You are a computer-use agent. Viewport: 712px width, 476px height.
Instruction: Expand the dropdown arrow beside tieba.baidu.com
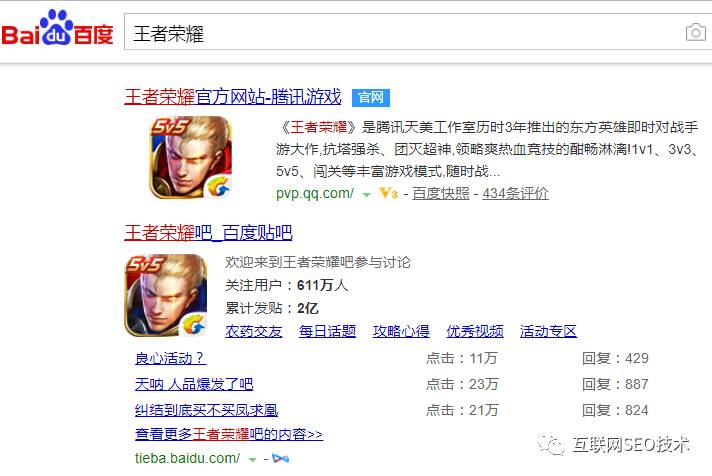pyautogui.click(x=252, y=460)
